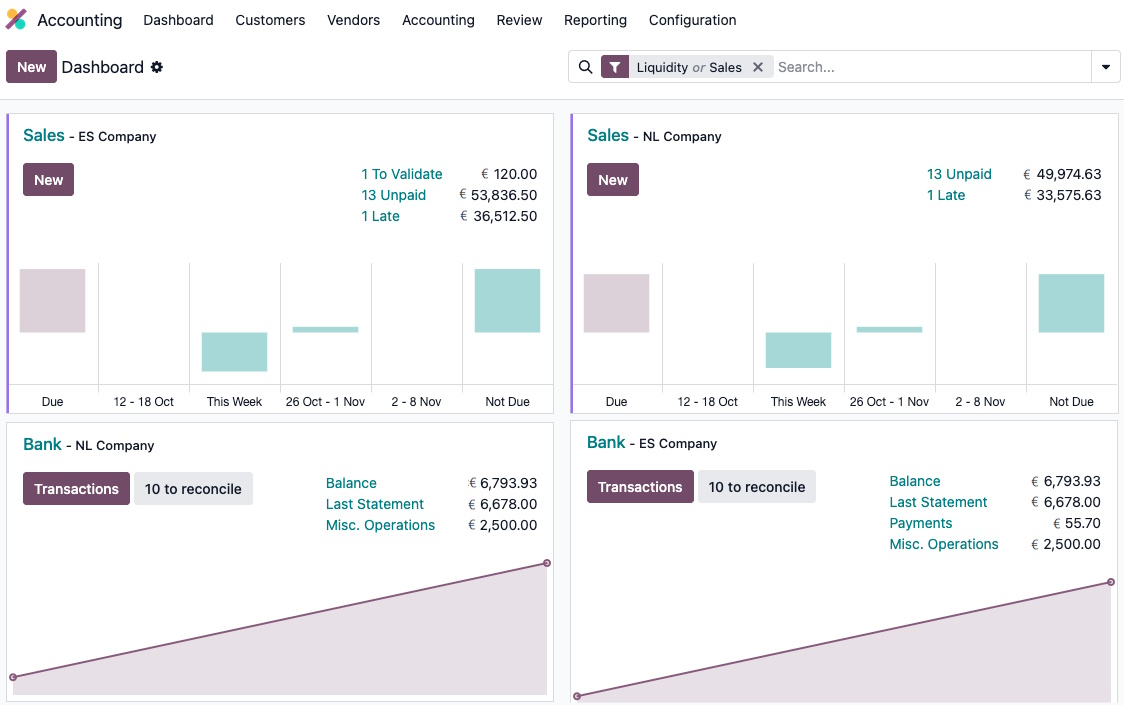Remove the Liquidity or Sales filter
The image size is (1124, 705).
(758, 67)
